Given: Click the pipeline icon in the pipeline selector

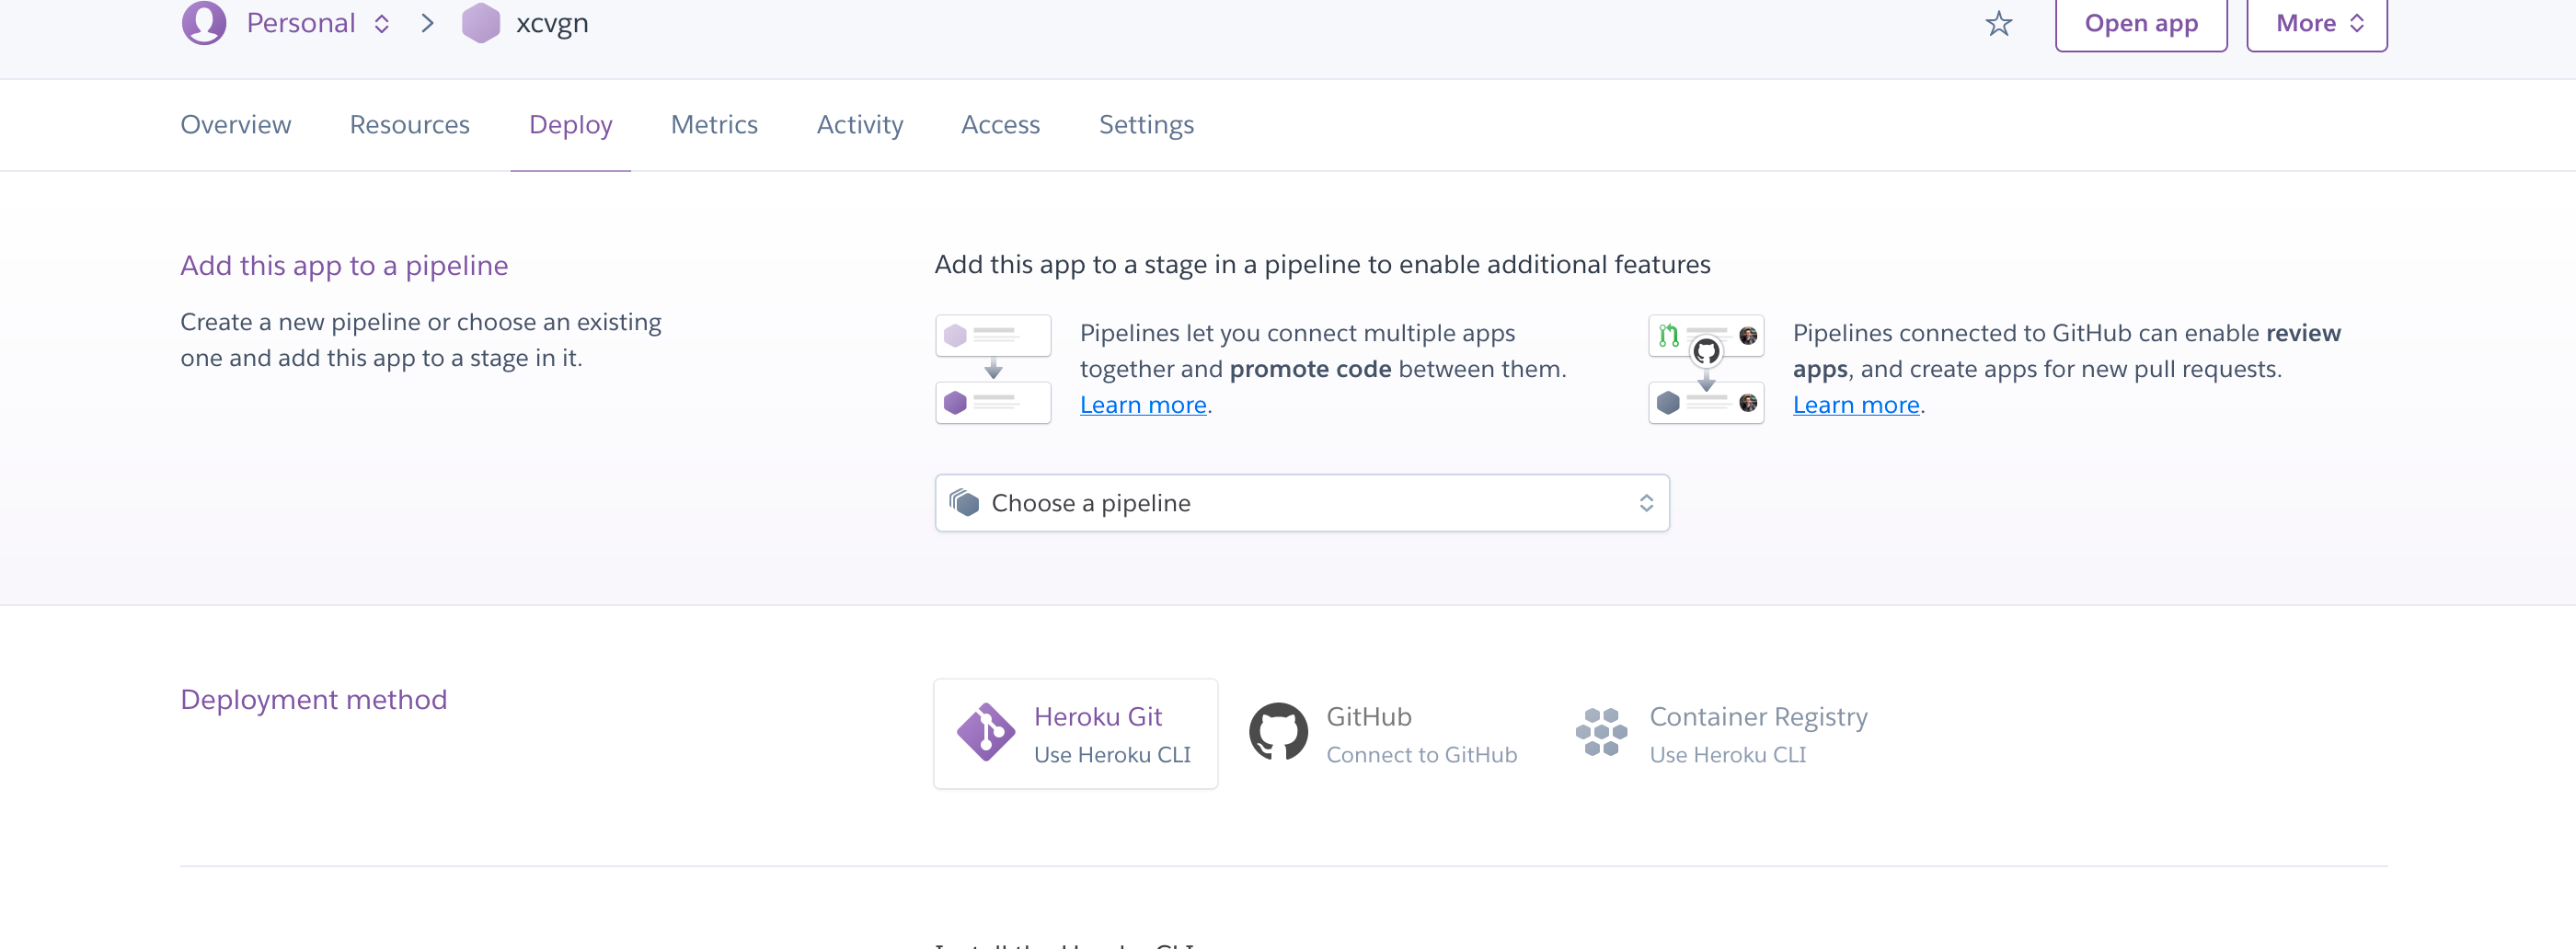Looking at the screenshot, I should click(x=966, y=503).
